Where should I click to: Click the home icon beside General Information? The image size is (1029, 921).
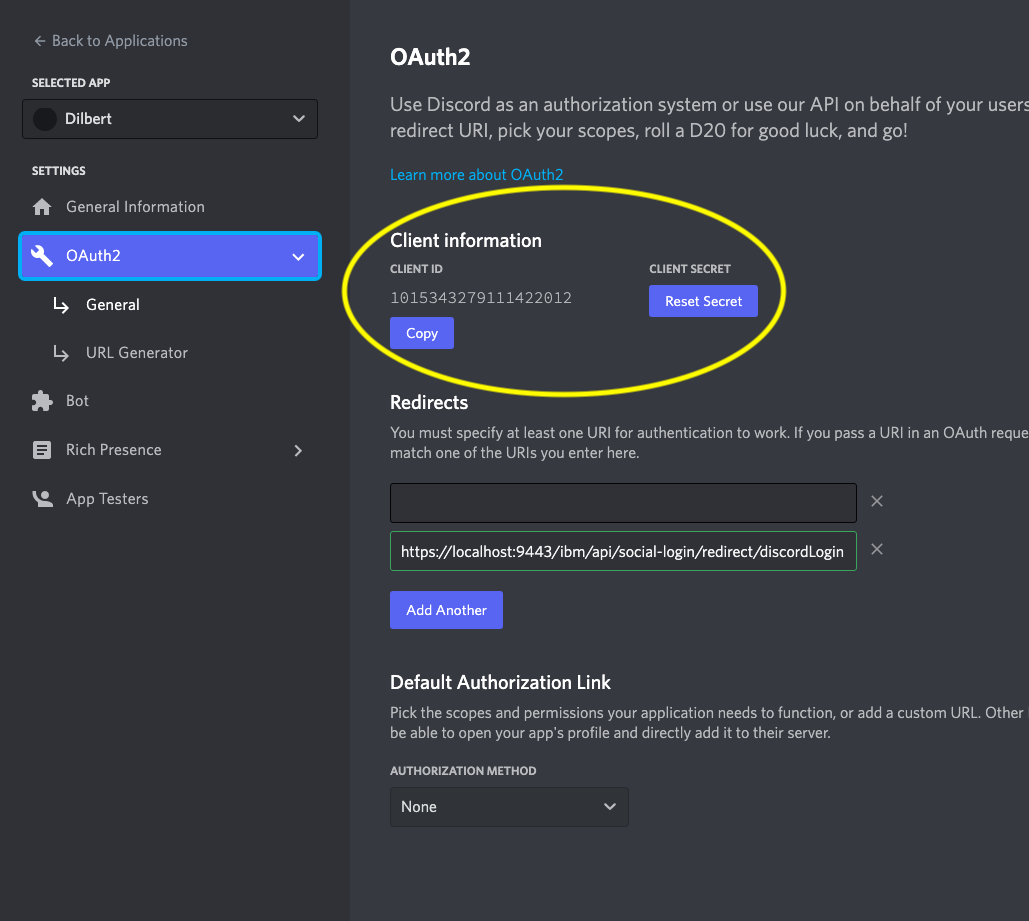pos(42,207)
